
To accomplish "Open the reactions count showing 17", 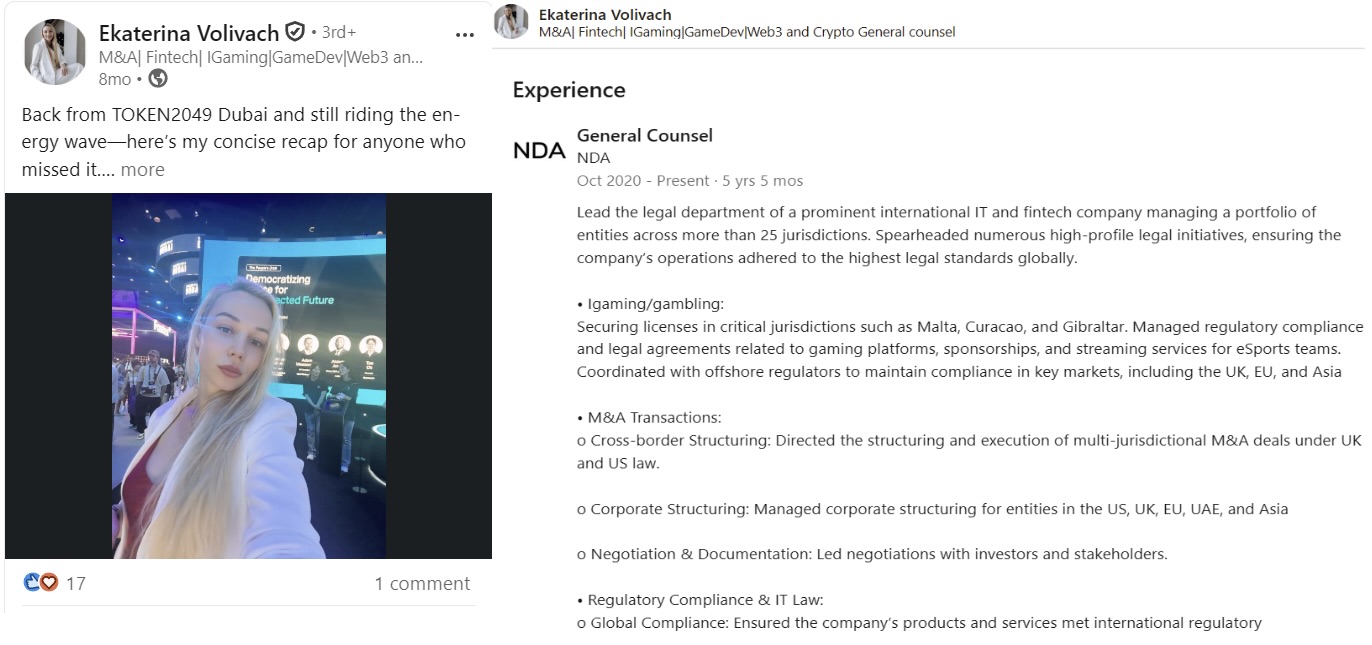I will click(76, 583).
